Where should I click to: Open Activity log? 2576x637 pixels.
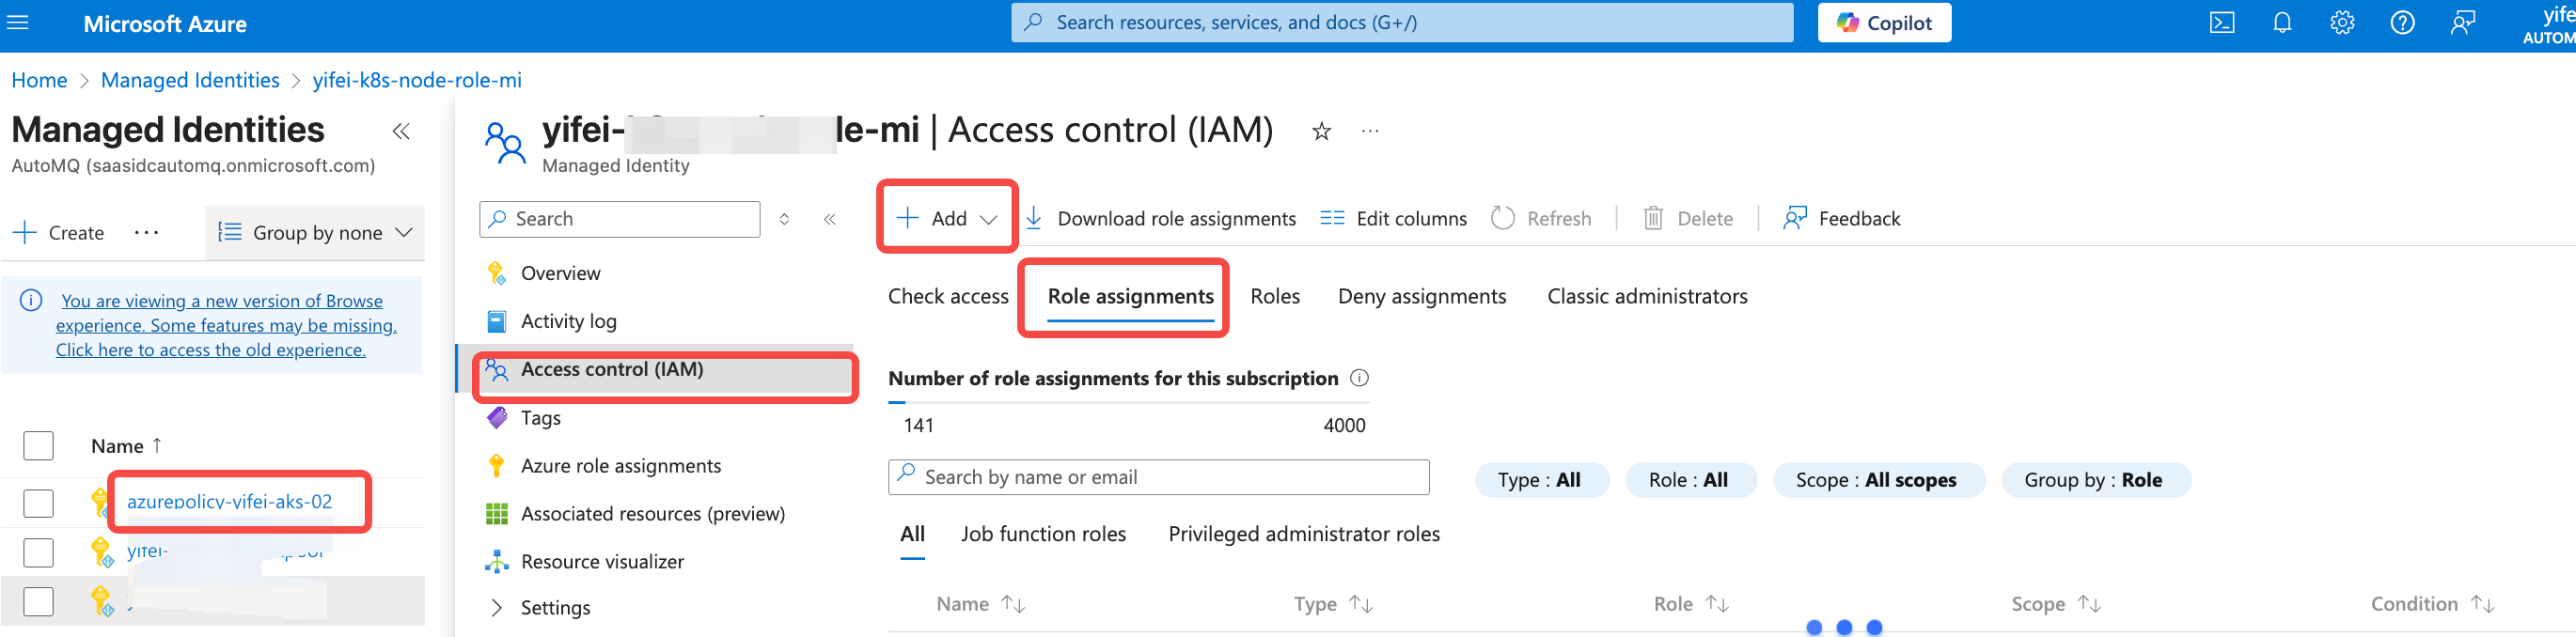[568, 321]
